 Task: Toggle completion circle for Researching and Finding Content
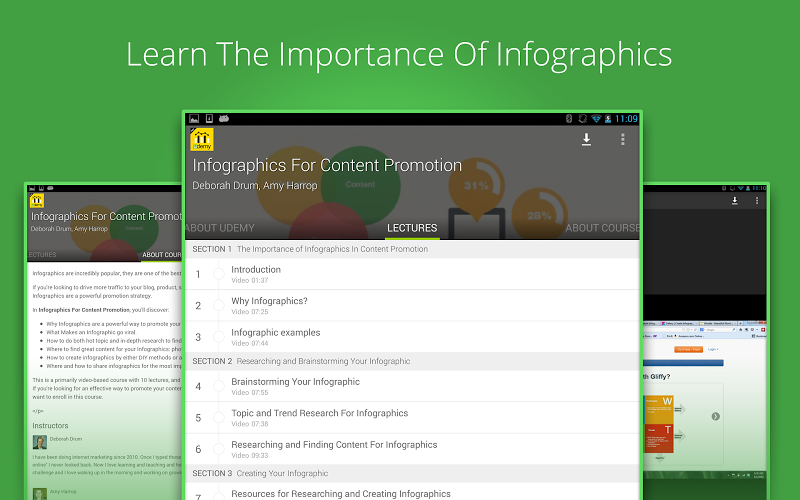coord(219,449)
